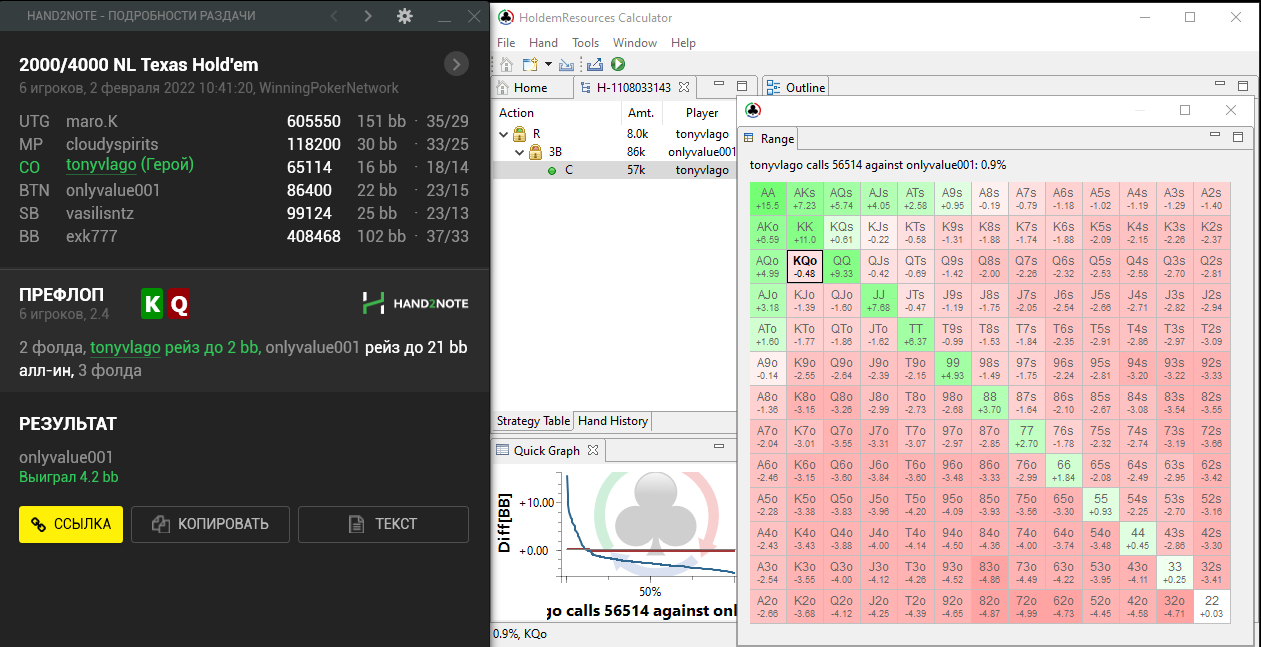The image size is (1261, 647).
Task: Click the Player column header
Action: [x=702, y=113]
